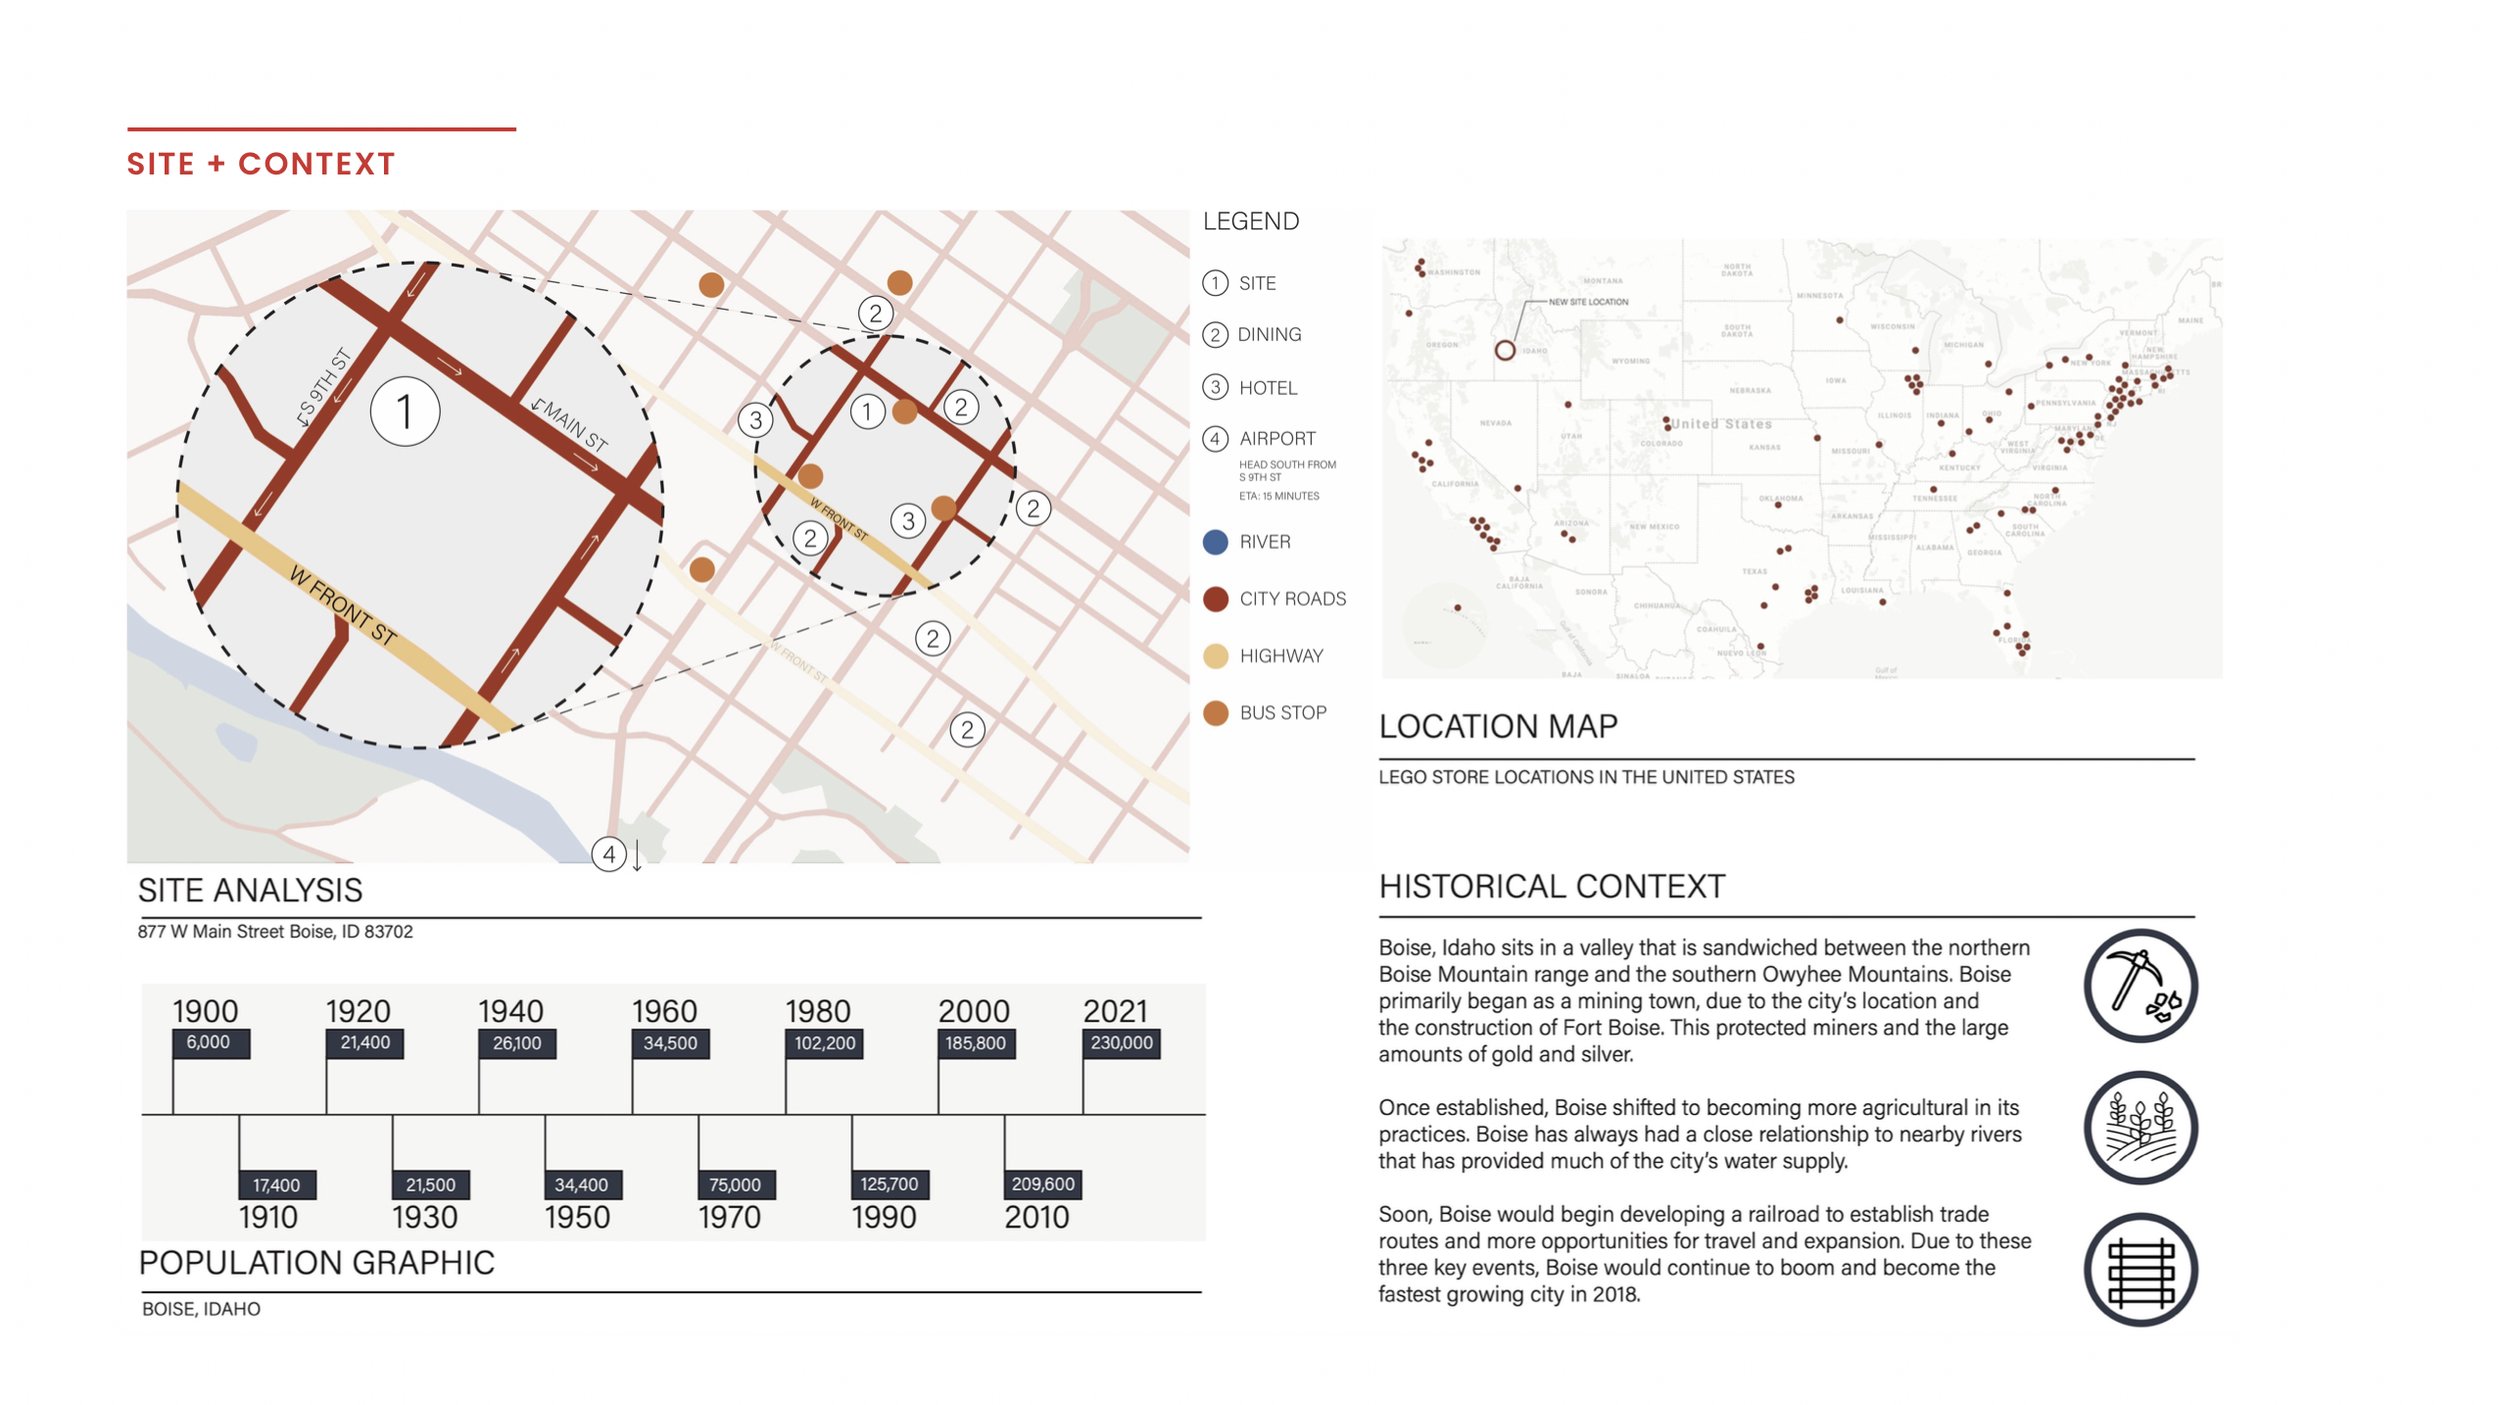2500x1405 pixels.
Task: Click the HEAD SOUTH FROM S 9TH ST note
Action: tap(1287, 471)
